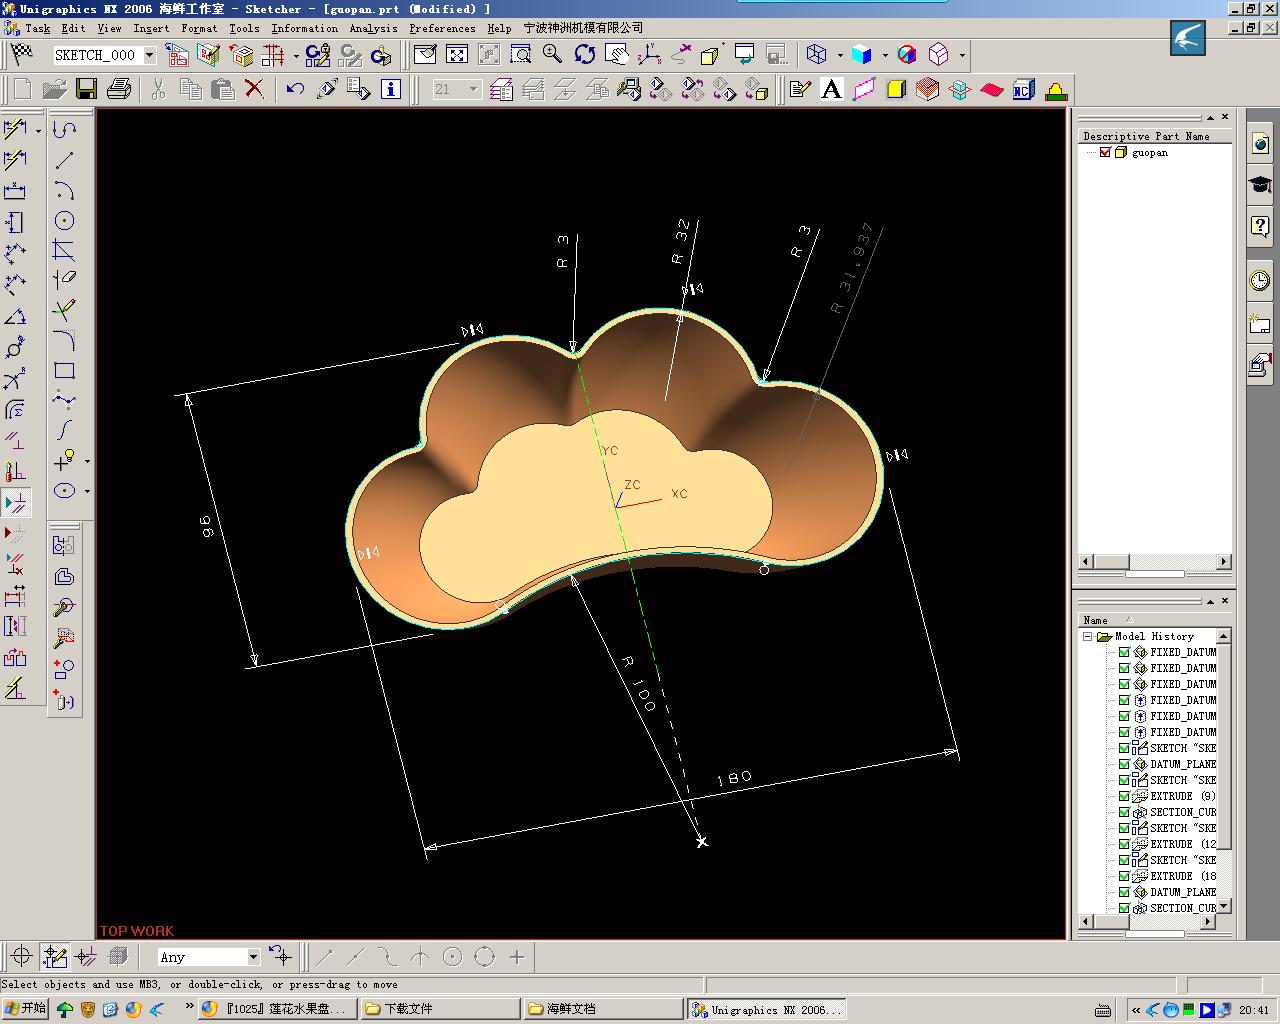Image resolution: width=1280 pixels, height=1024 pixels.
Task: Switch to 『1025』莲花水果盘 taskbar window
Action: tap(277, 1009)
